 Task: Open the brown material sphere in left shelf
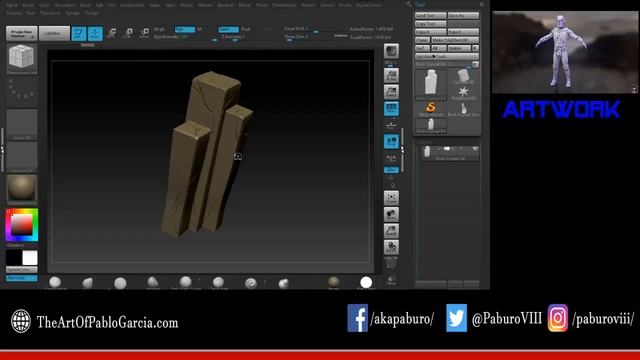point(22,189)
